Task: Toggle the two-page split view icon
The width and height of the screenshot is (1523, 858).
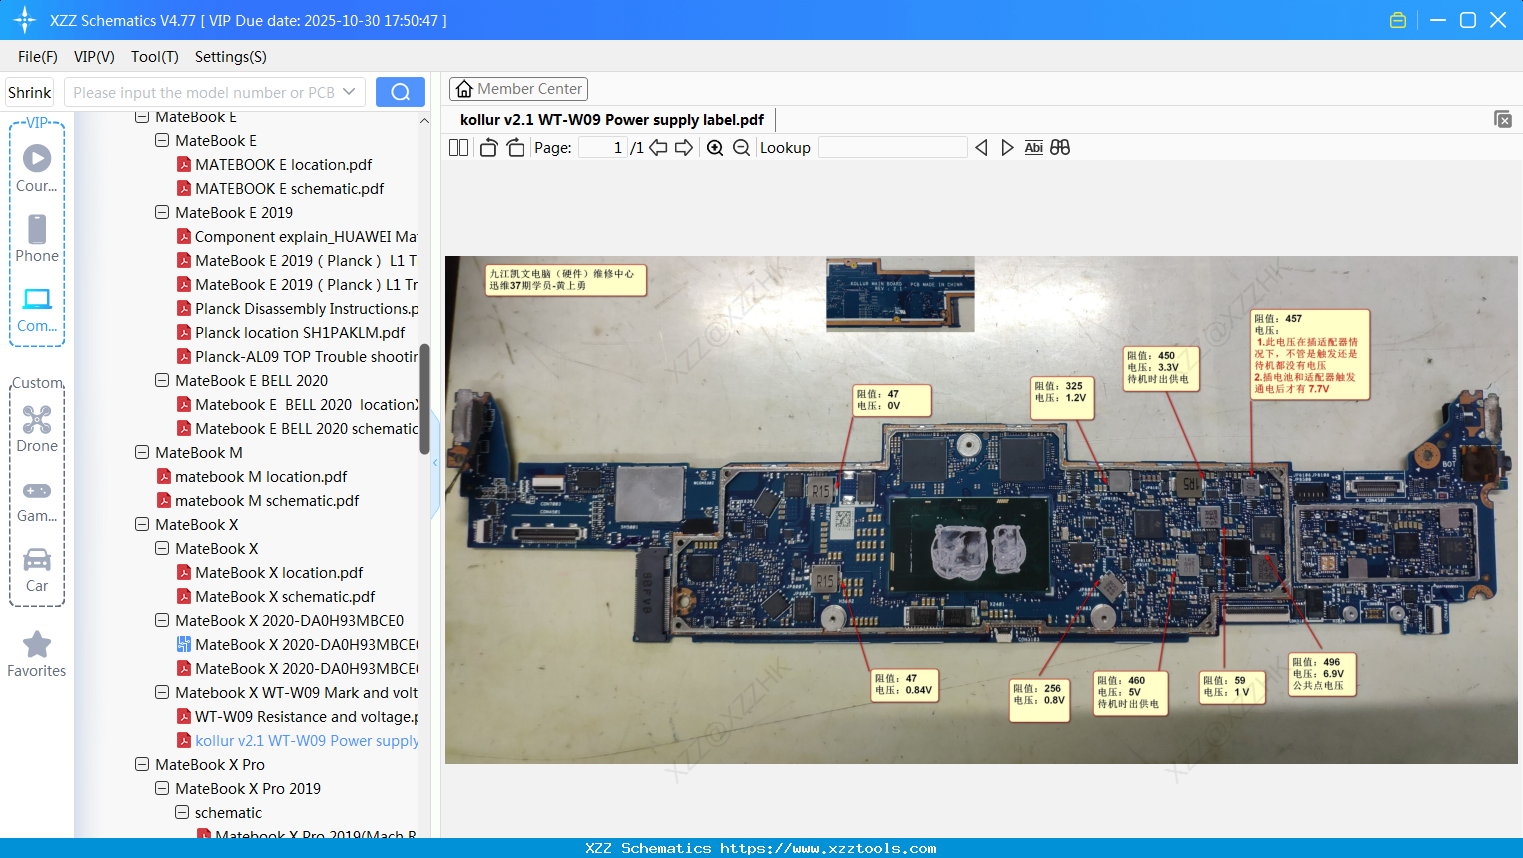Action: 458,148
